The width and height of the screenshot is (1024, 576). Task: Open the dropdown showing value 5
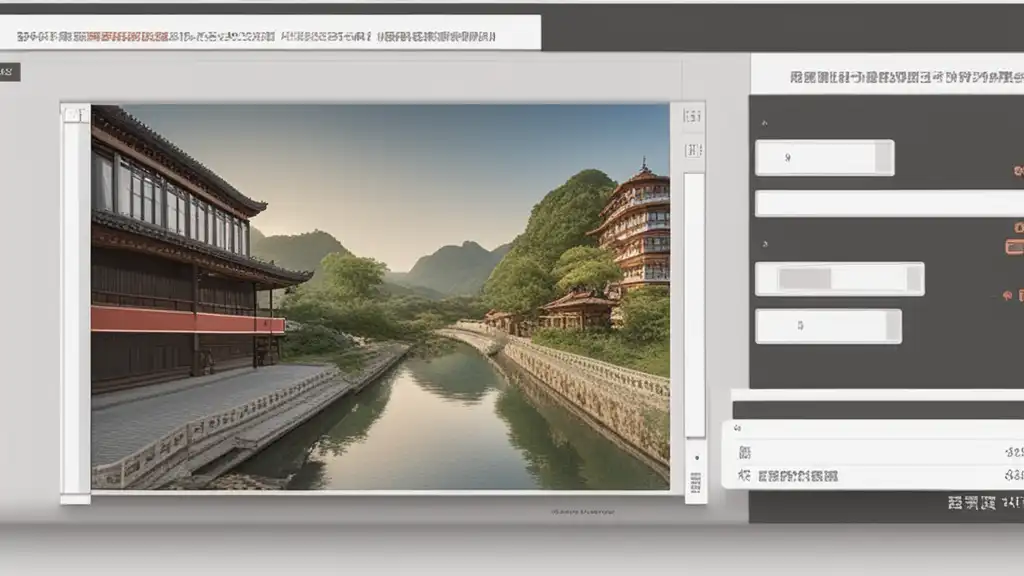828,326
